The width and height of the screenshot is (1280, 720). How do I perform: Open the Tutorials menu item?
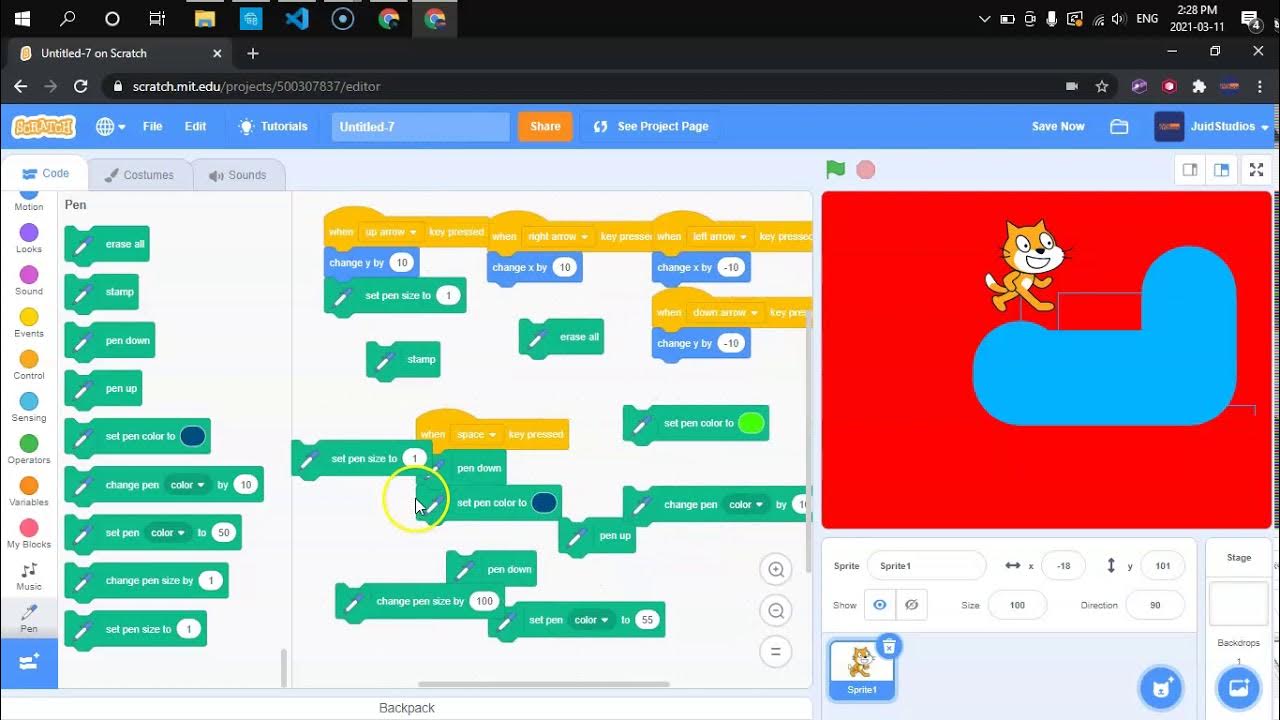point(273,126)
